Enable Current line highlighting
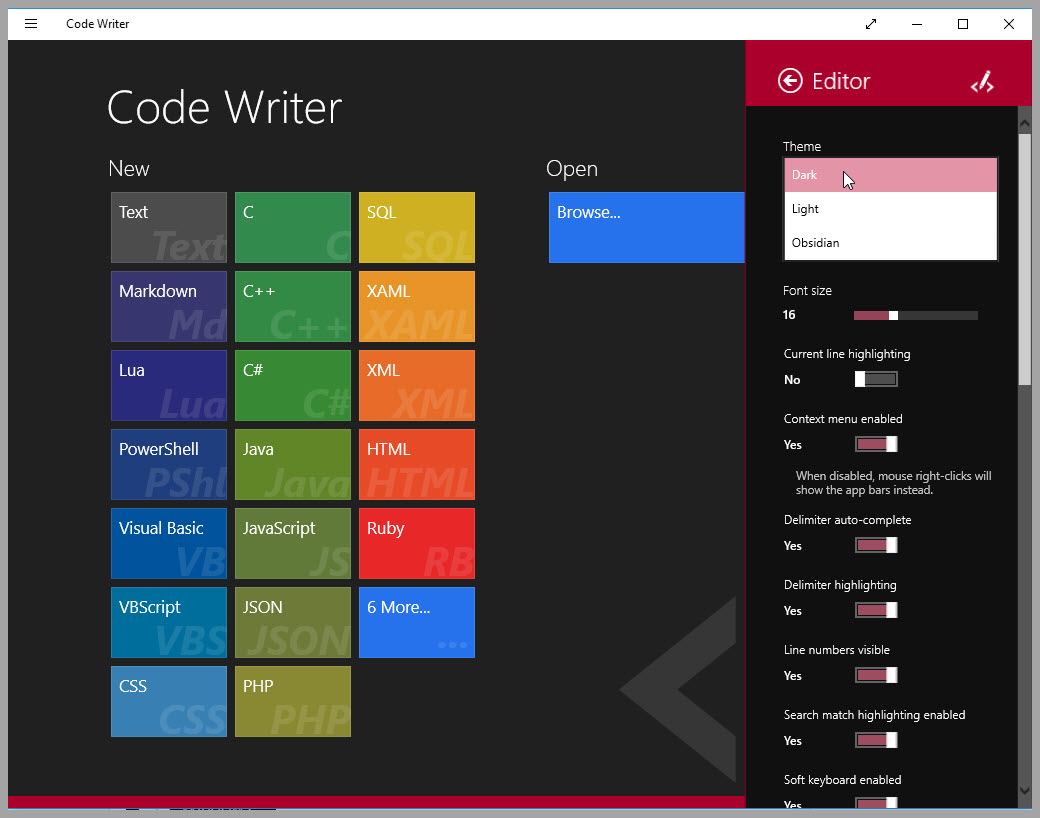The height and width of the screenshot is (818, 1040). [876, 379]
